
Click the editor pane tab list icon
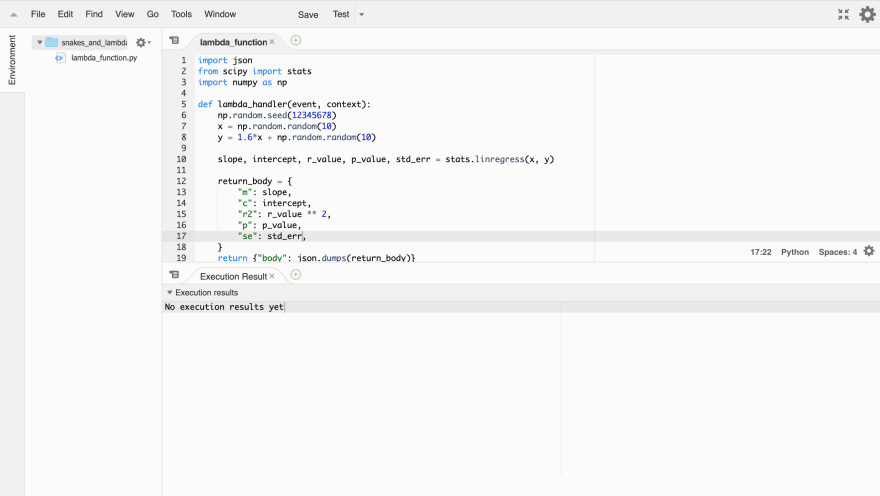click(x=174, y=40)
